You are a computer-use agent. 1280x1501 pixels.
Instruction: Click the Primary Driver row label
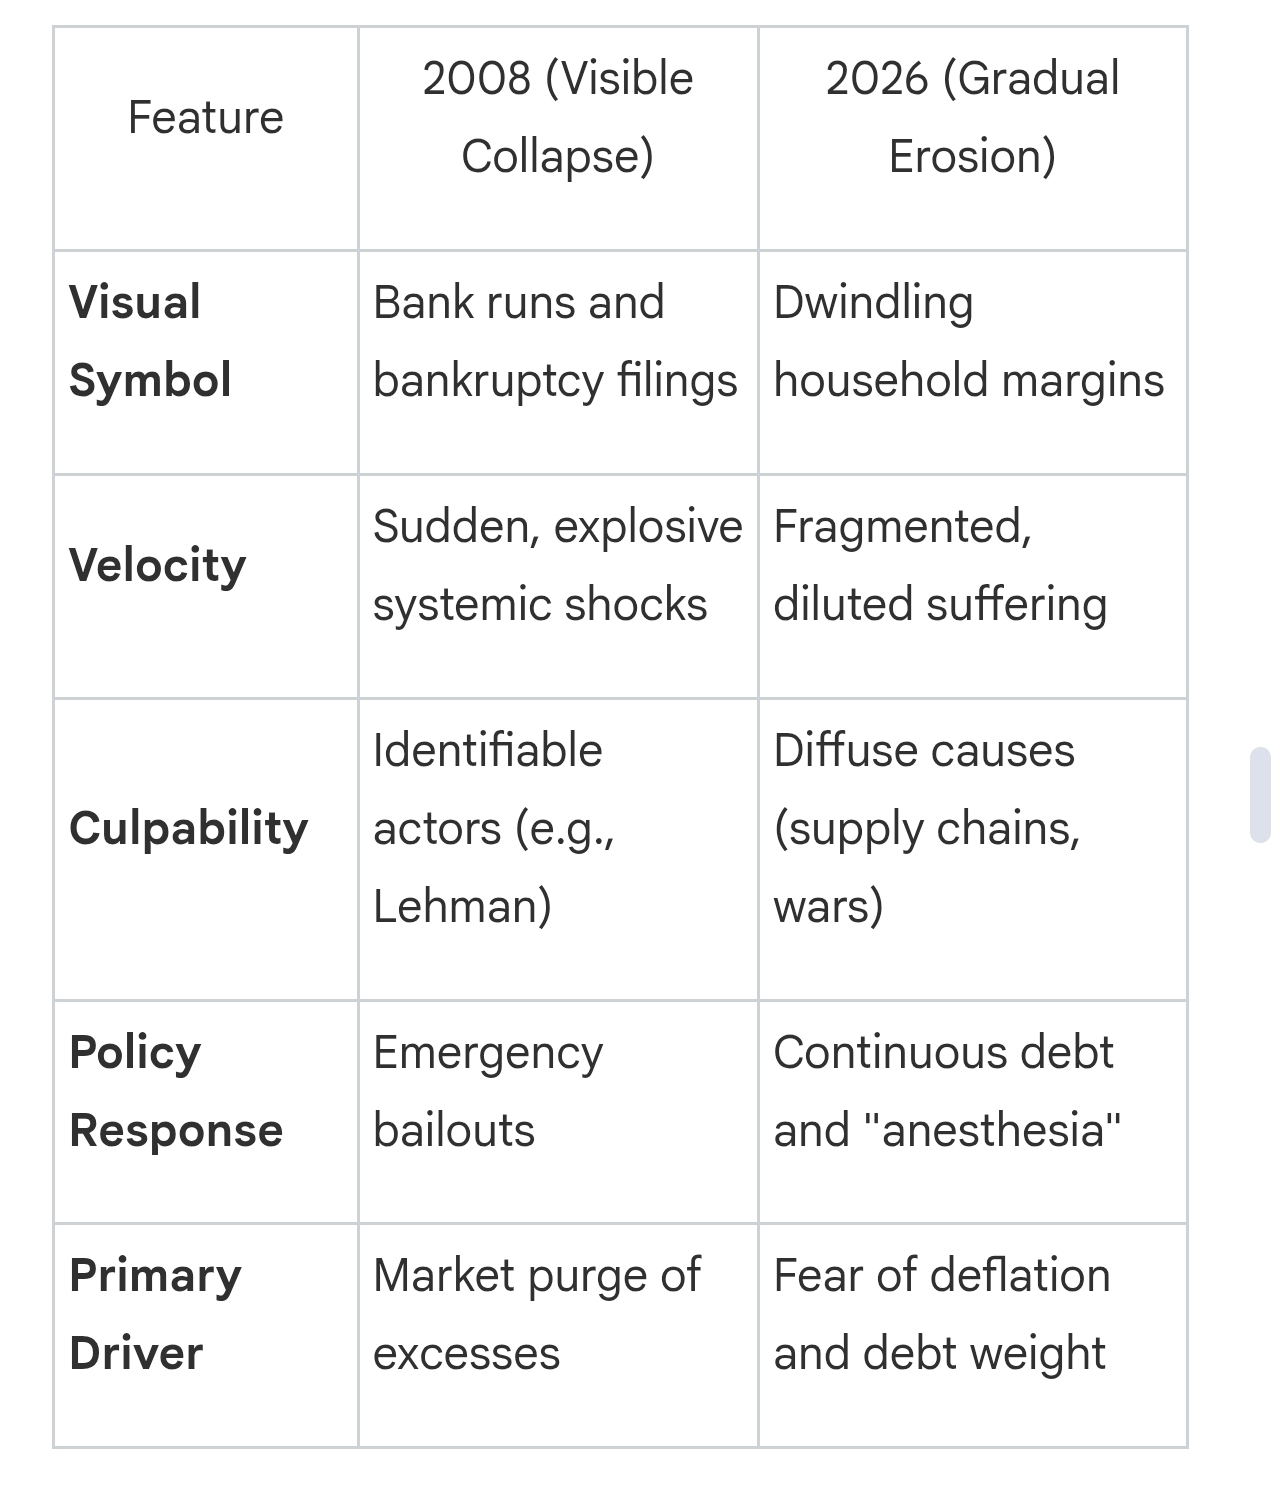point(155,1314)
